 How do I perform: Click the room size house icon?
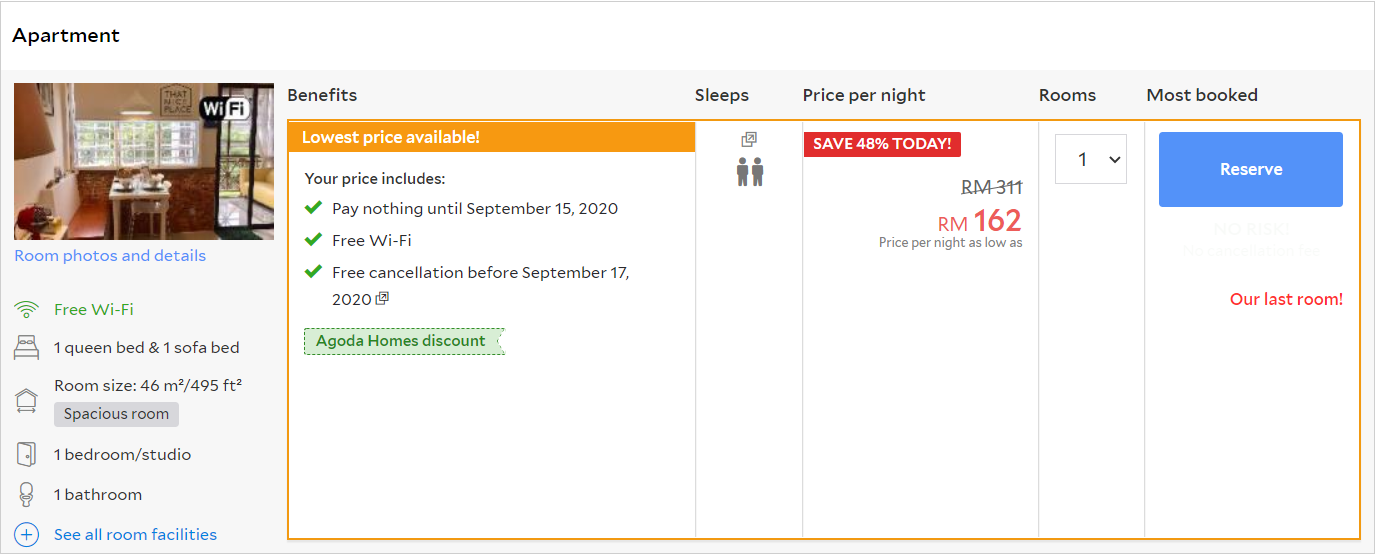pos(27,401)
